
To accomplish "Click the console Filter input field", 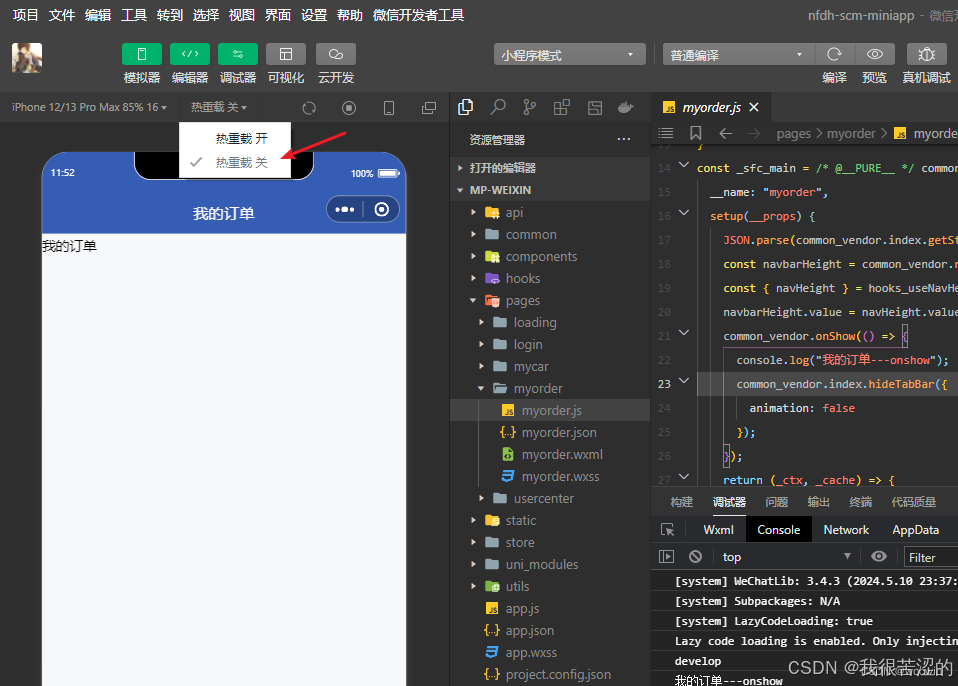I will 931,557.
